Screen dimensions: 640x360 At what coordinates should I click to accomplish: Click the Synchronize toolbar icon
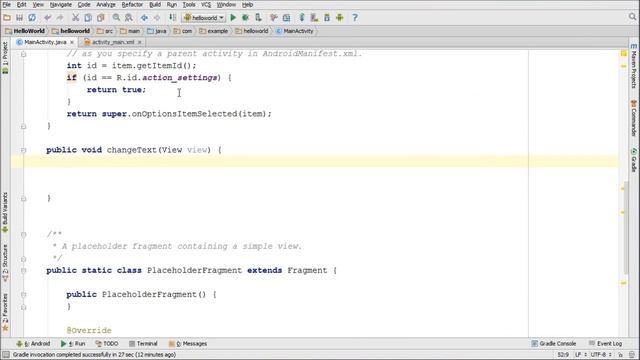32,18
